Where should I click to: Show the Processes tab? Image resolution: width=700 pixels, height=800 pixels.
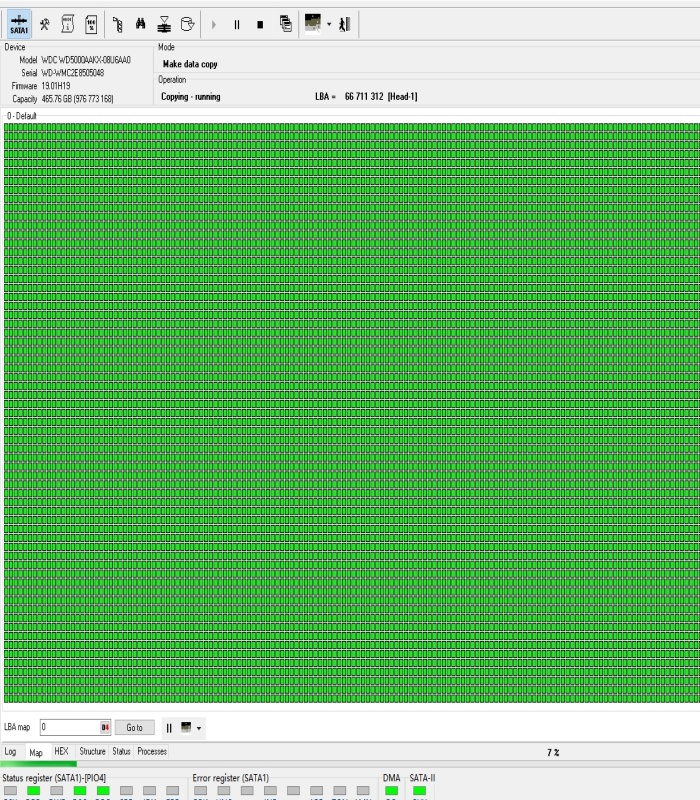[152, 751]
